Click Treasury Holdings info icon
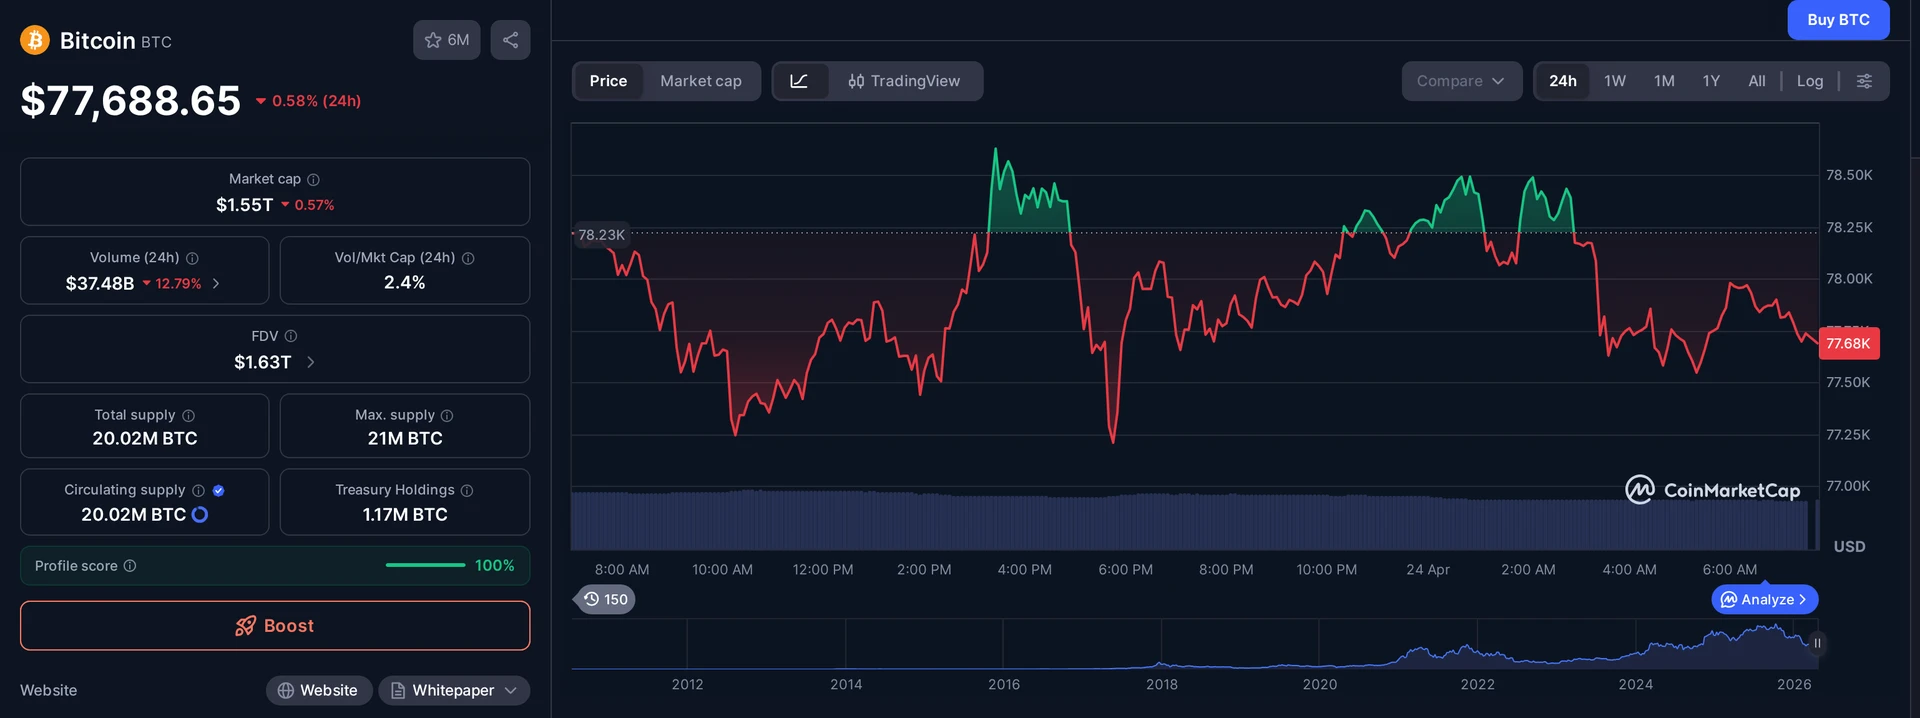Screen dimensions: 1920x718 pos(467,490)
